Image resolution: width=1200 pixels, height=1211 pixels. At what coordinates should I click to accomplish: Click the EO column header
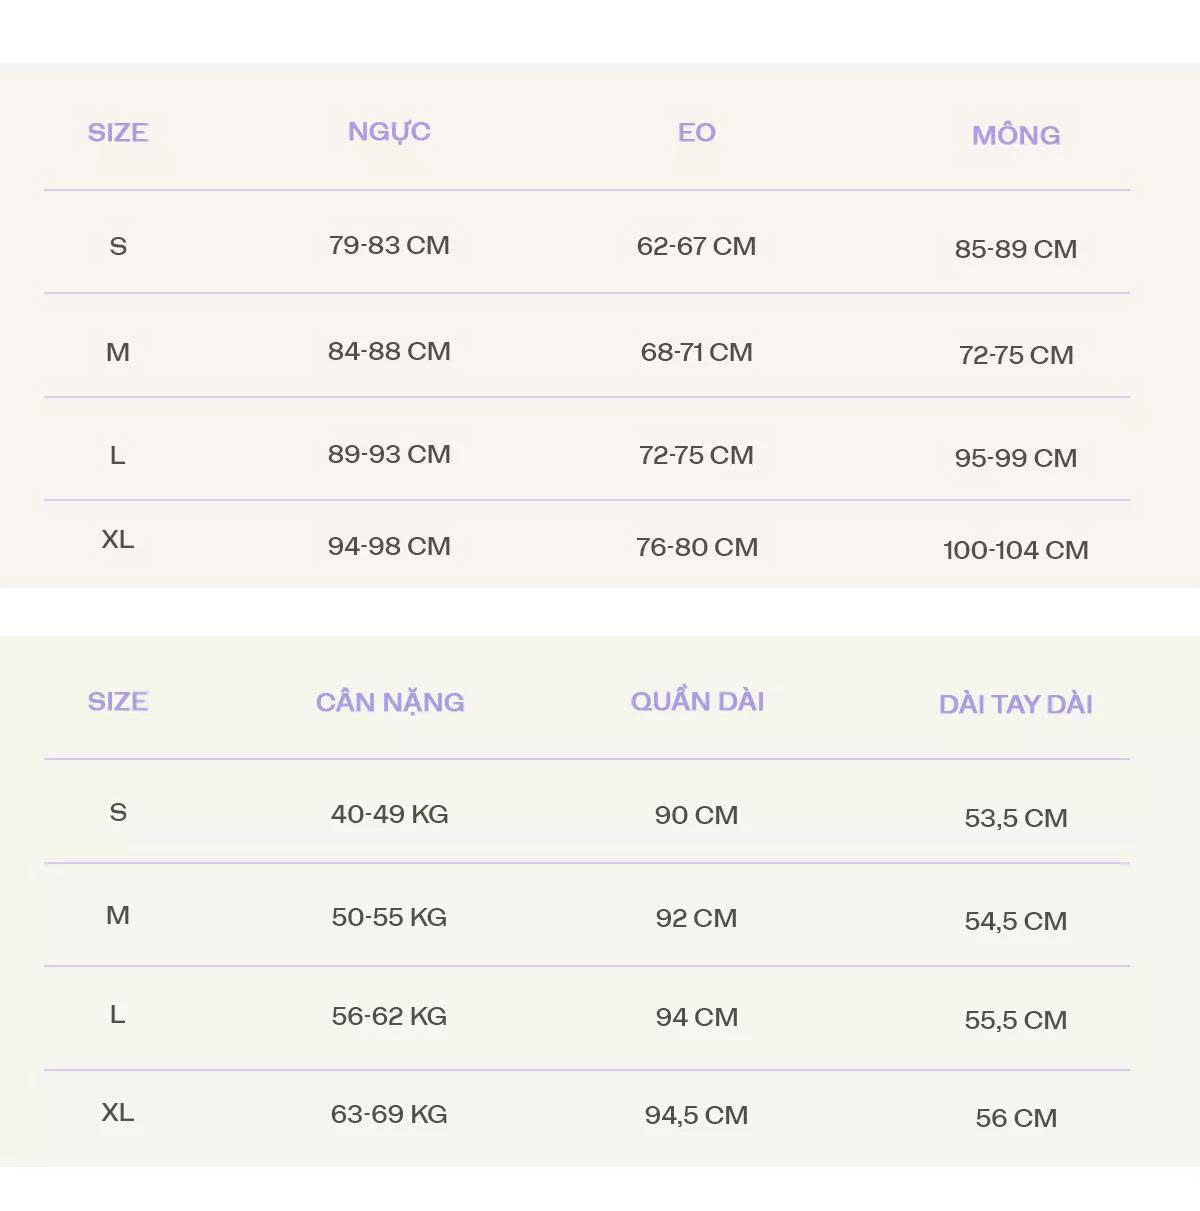click(x=696, y=133)
